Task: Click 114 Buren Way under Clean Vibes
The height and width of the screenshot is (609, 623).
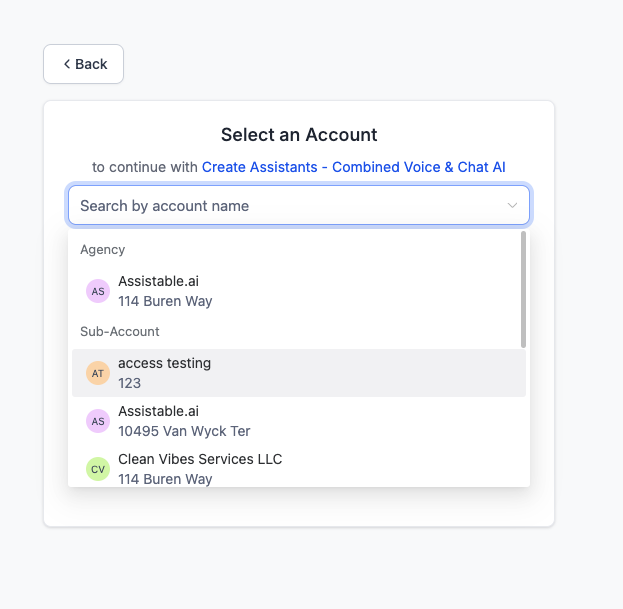Action: coord(165,479)
